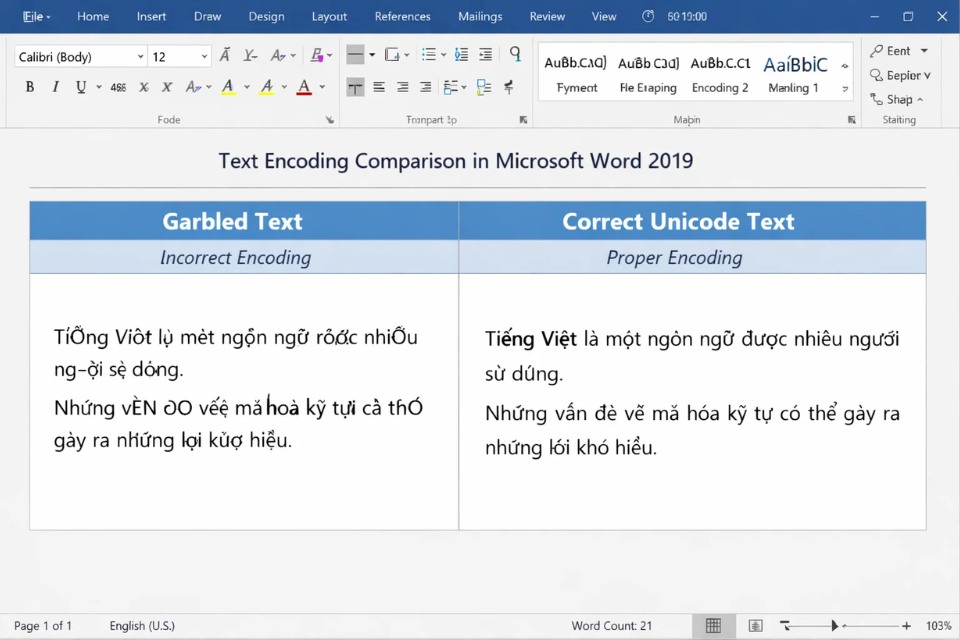
Task: Apply Italic formatting
Action: [55, 87]
